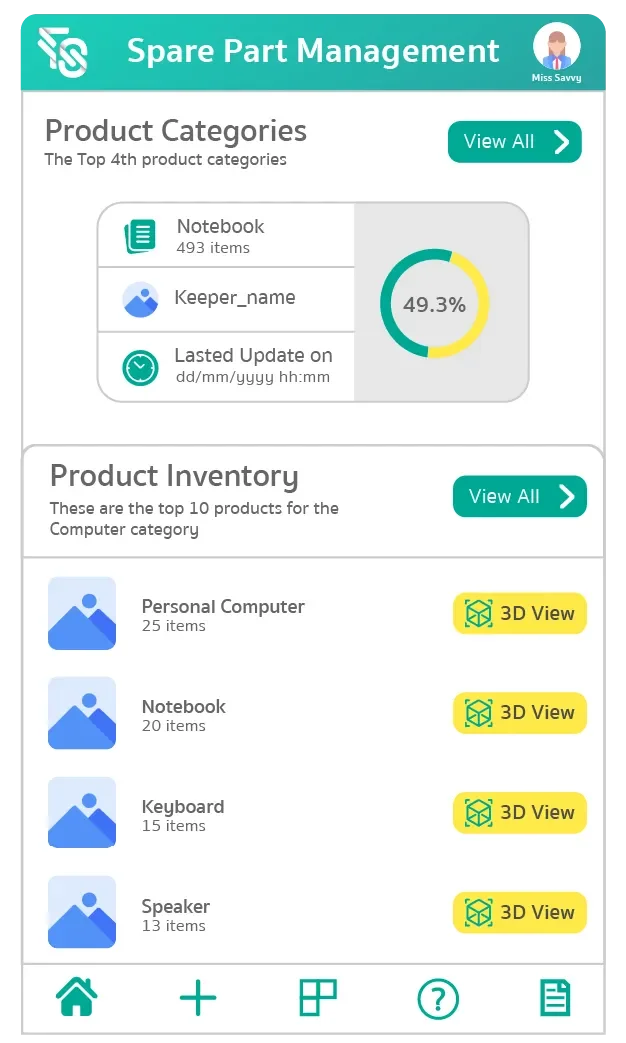
Task: Show 3D View of Keyboard
Action: tap(519, 813)
